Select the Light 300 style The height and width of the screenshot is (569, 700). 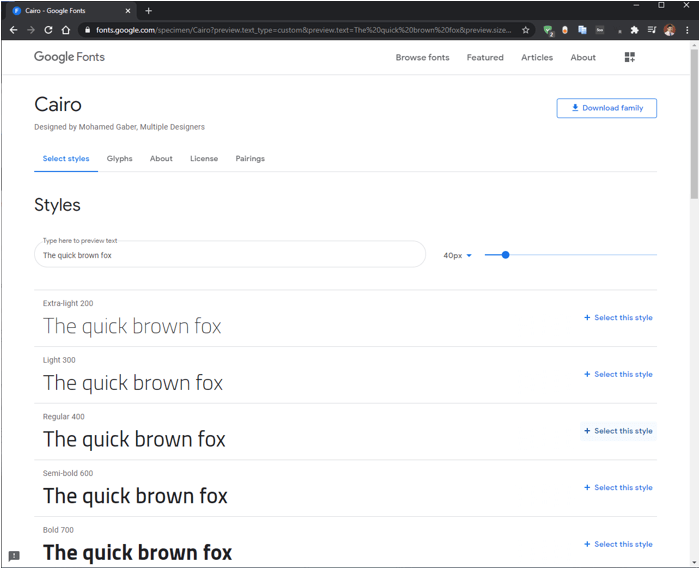[618, 374]
